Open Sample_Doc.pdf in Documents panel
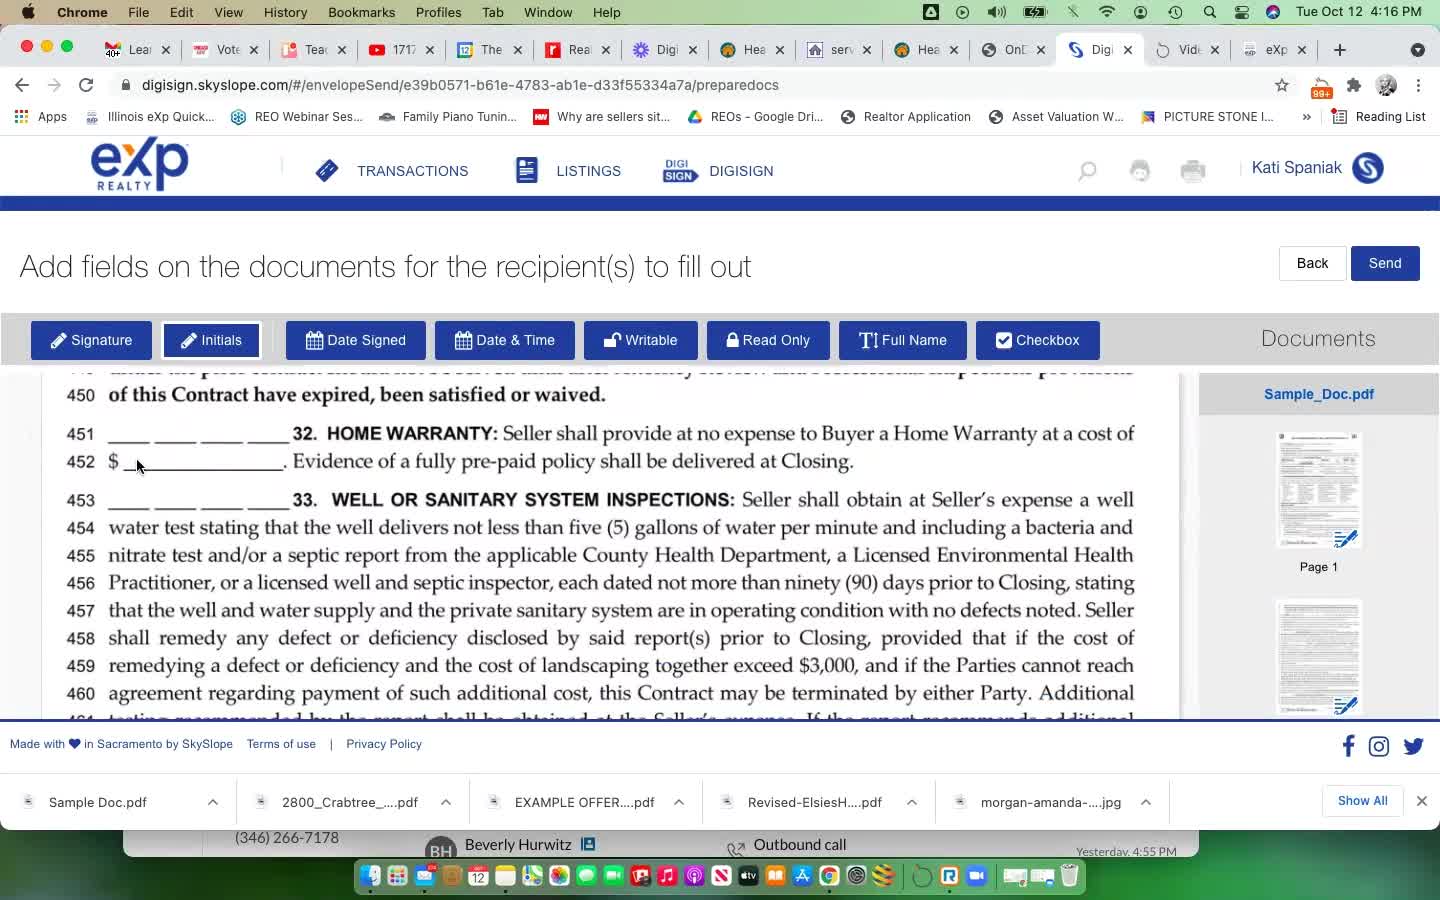Image resolution: width=1440 pixels, height=900 pixels. (x=1318, y=394)
